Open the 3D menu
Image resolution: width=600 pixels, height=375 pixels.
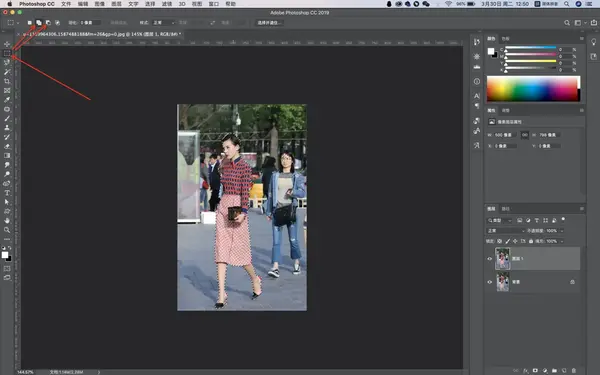point(182,4)
